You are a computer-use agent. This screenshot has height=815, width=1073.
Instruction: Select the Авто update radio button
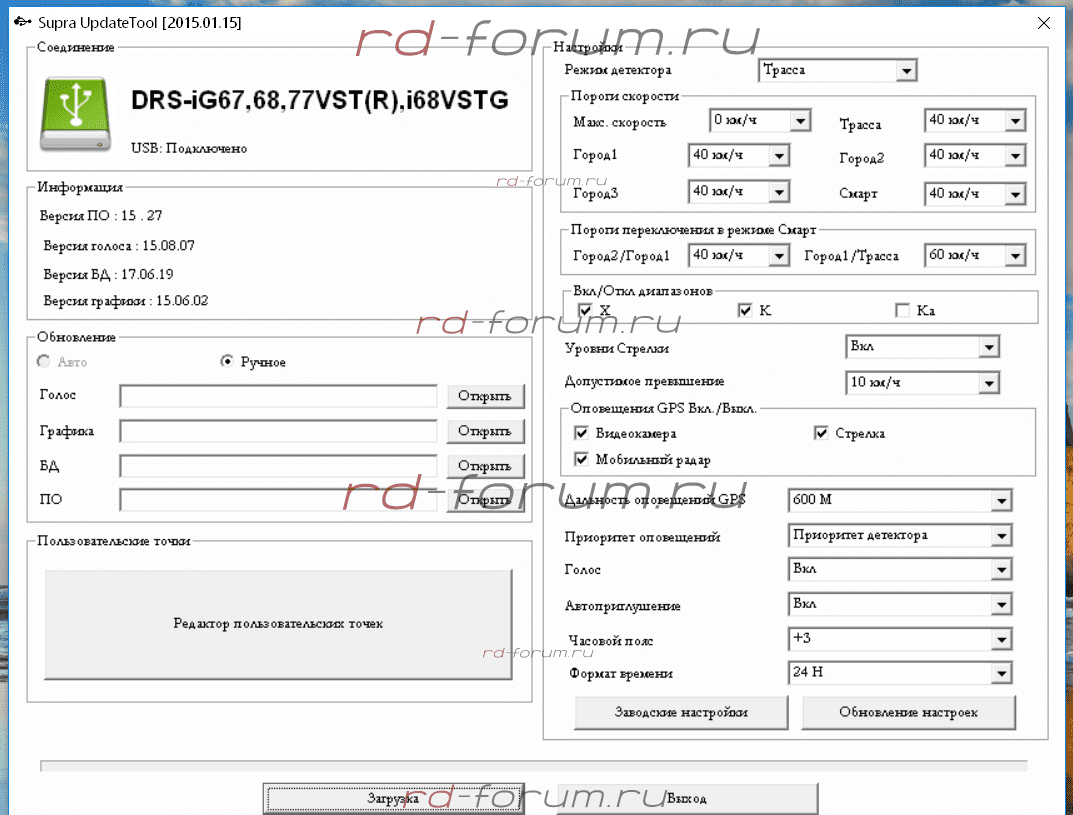(x=44, y=361)
